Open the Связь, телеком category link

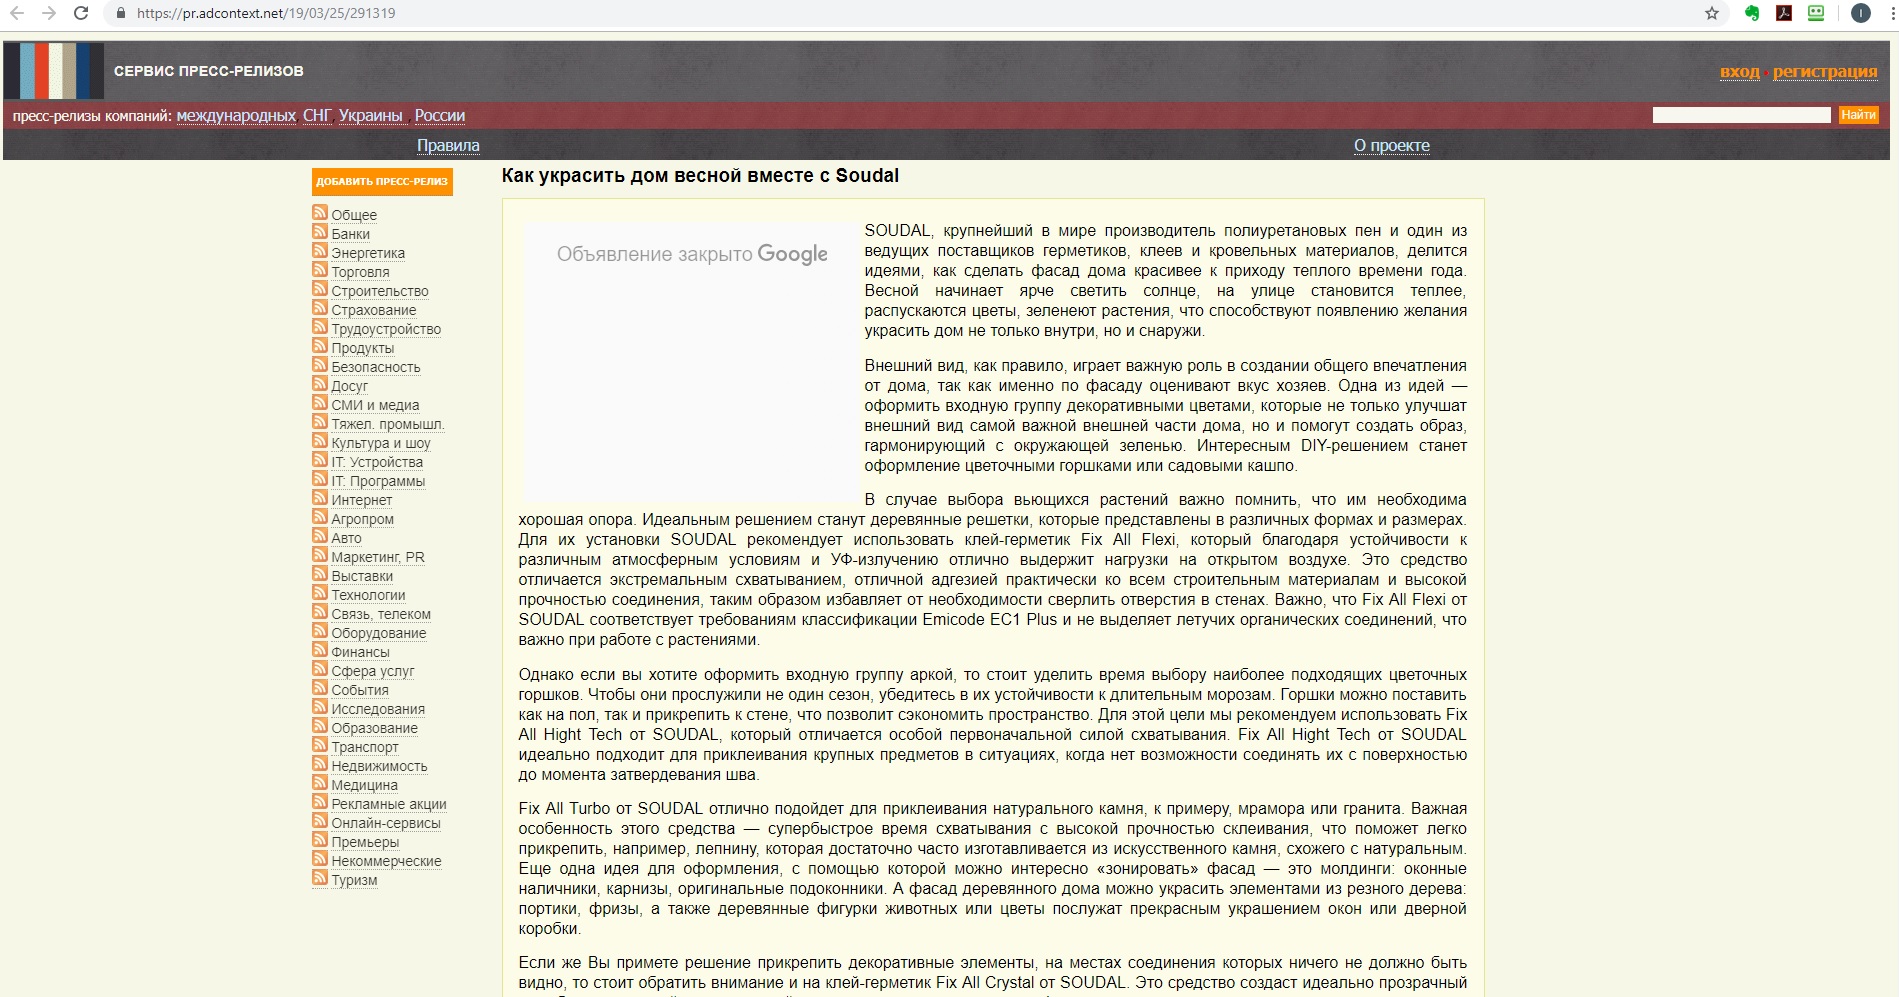tap(381, 614)
